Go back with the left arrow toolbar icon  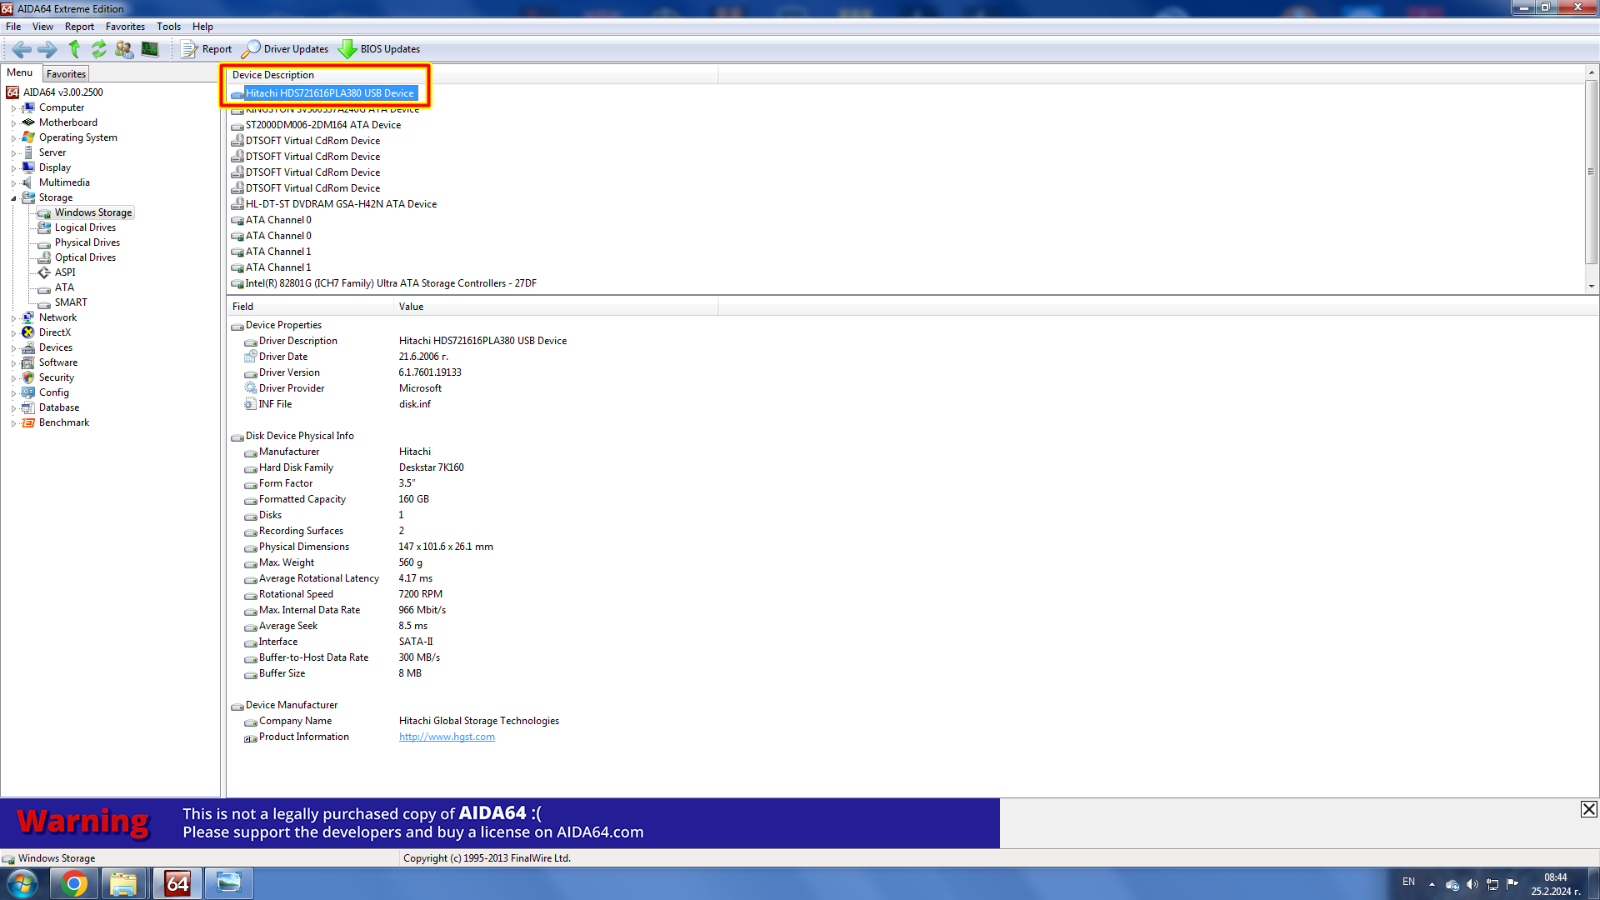[21, 49]
